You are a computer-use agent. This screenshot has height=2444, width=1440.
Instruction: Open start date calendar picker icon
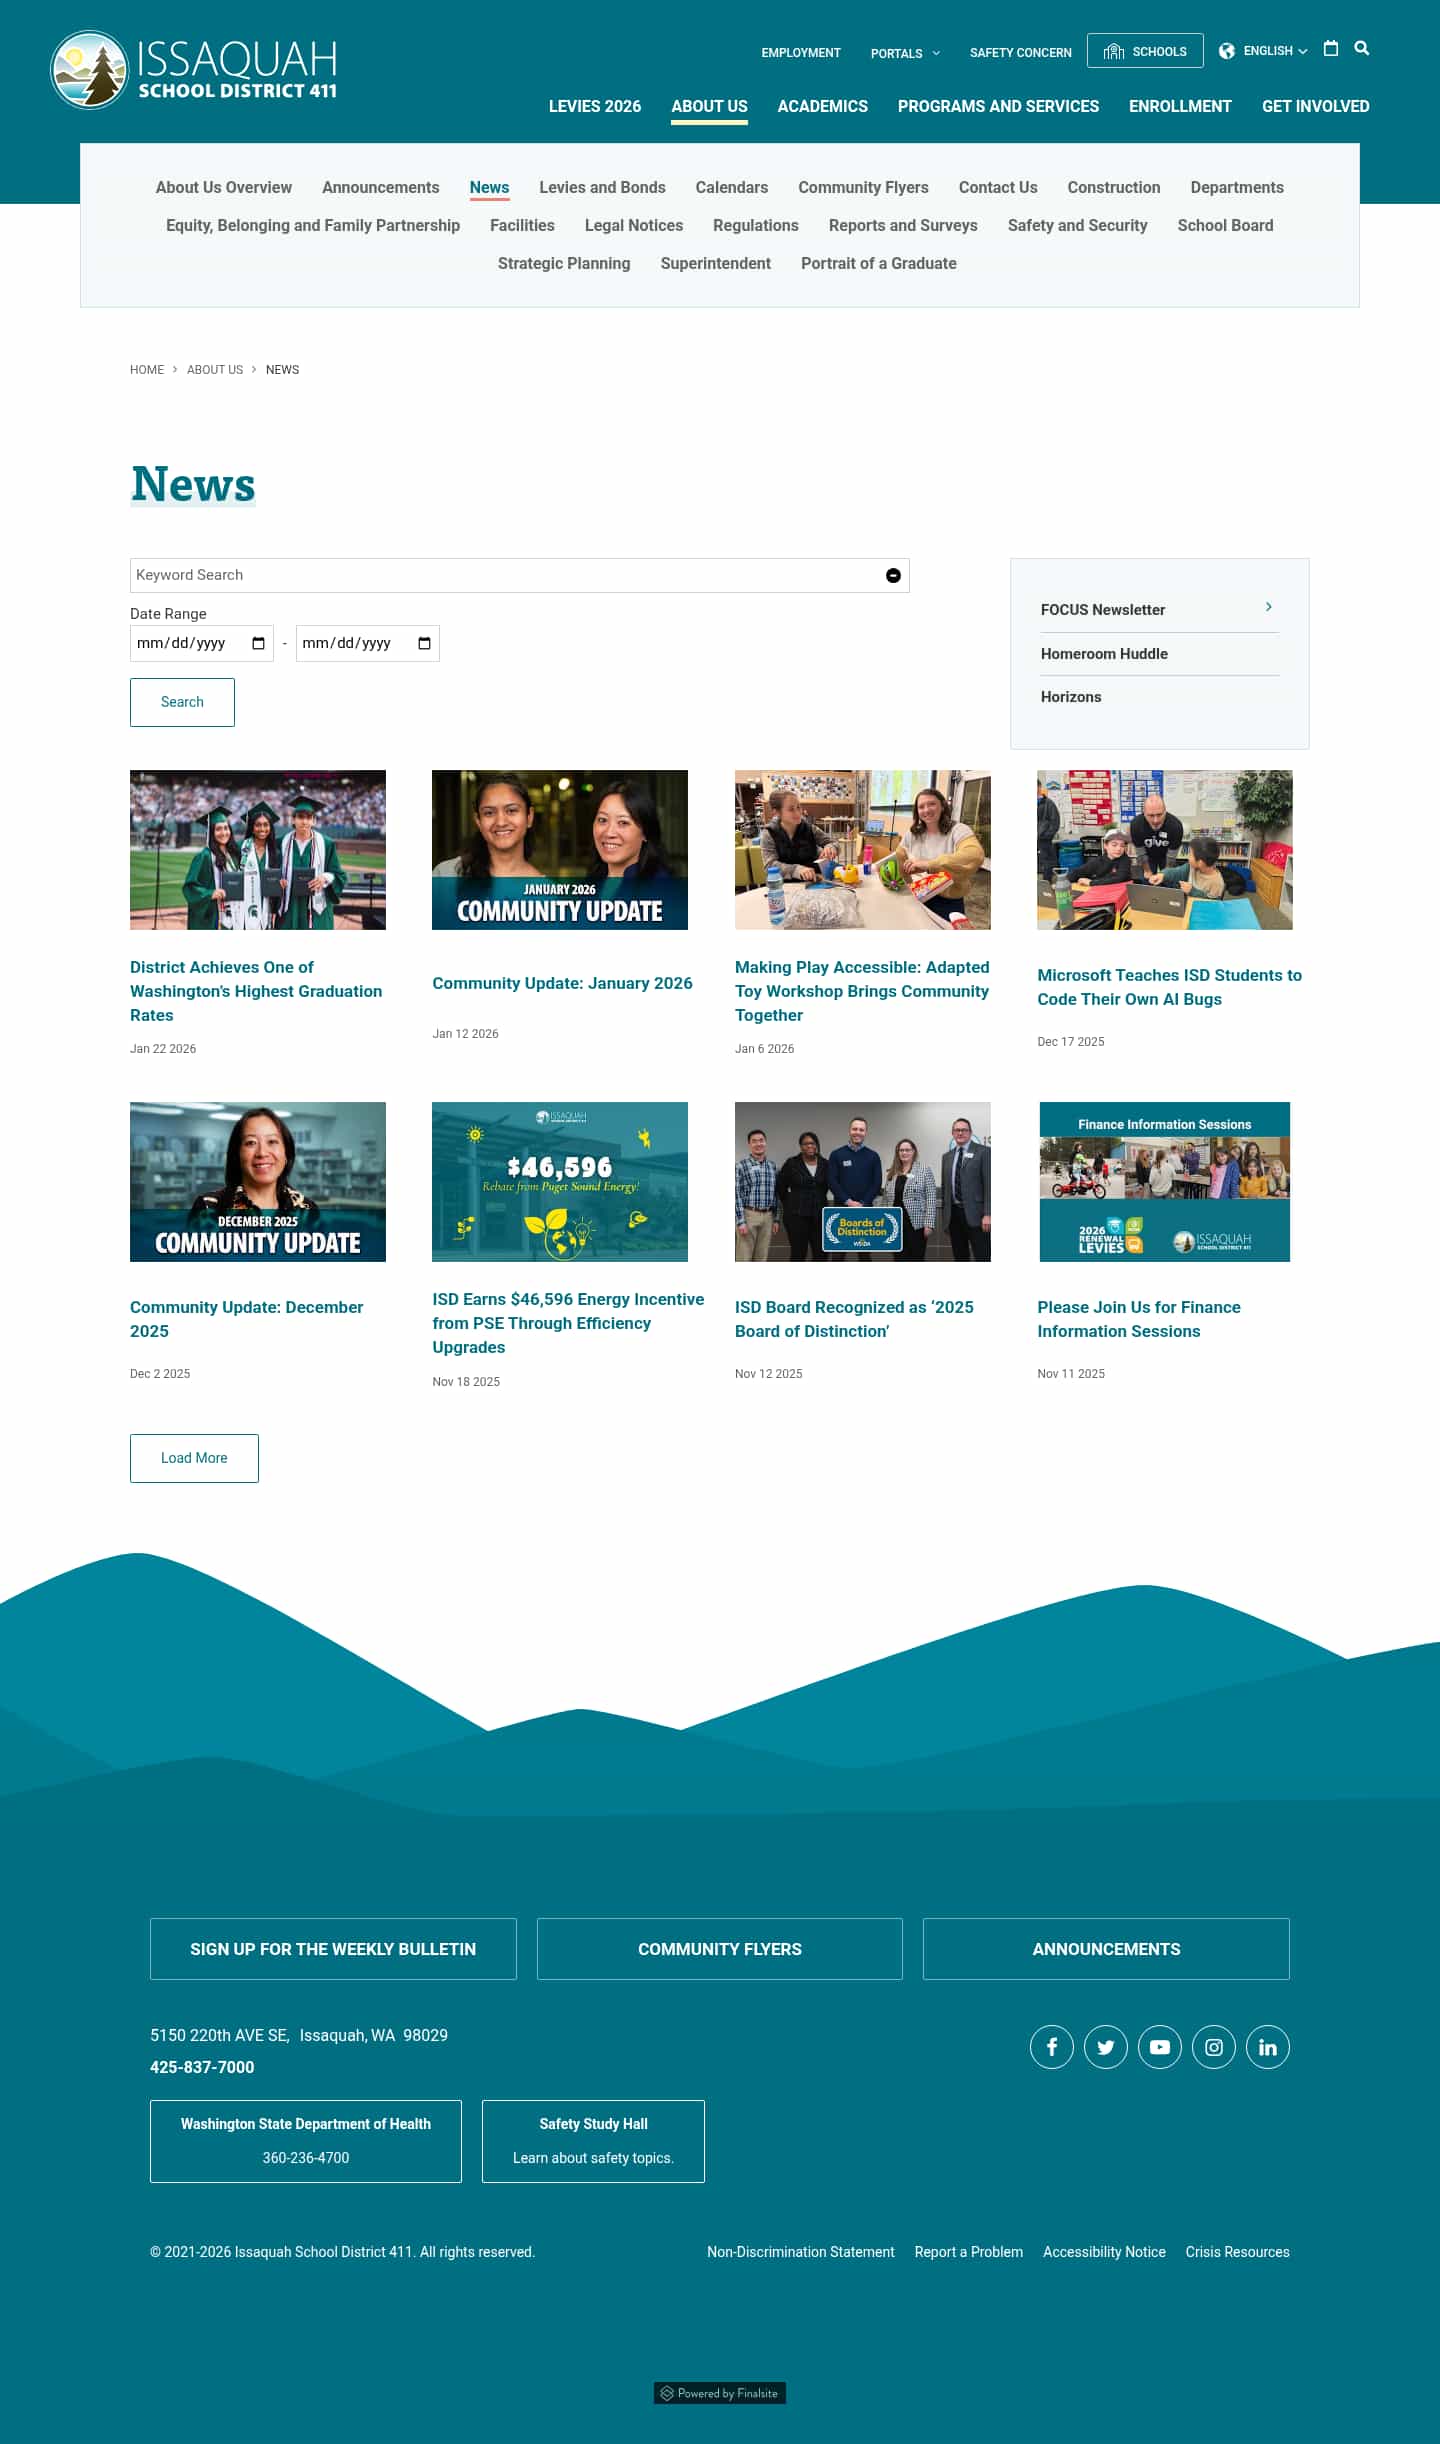[x=258, y=643]
